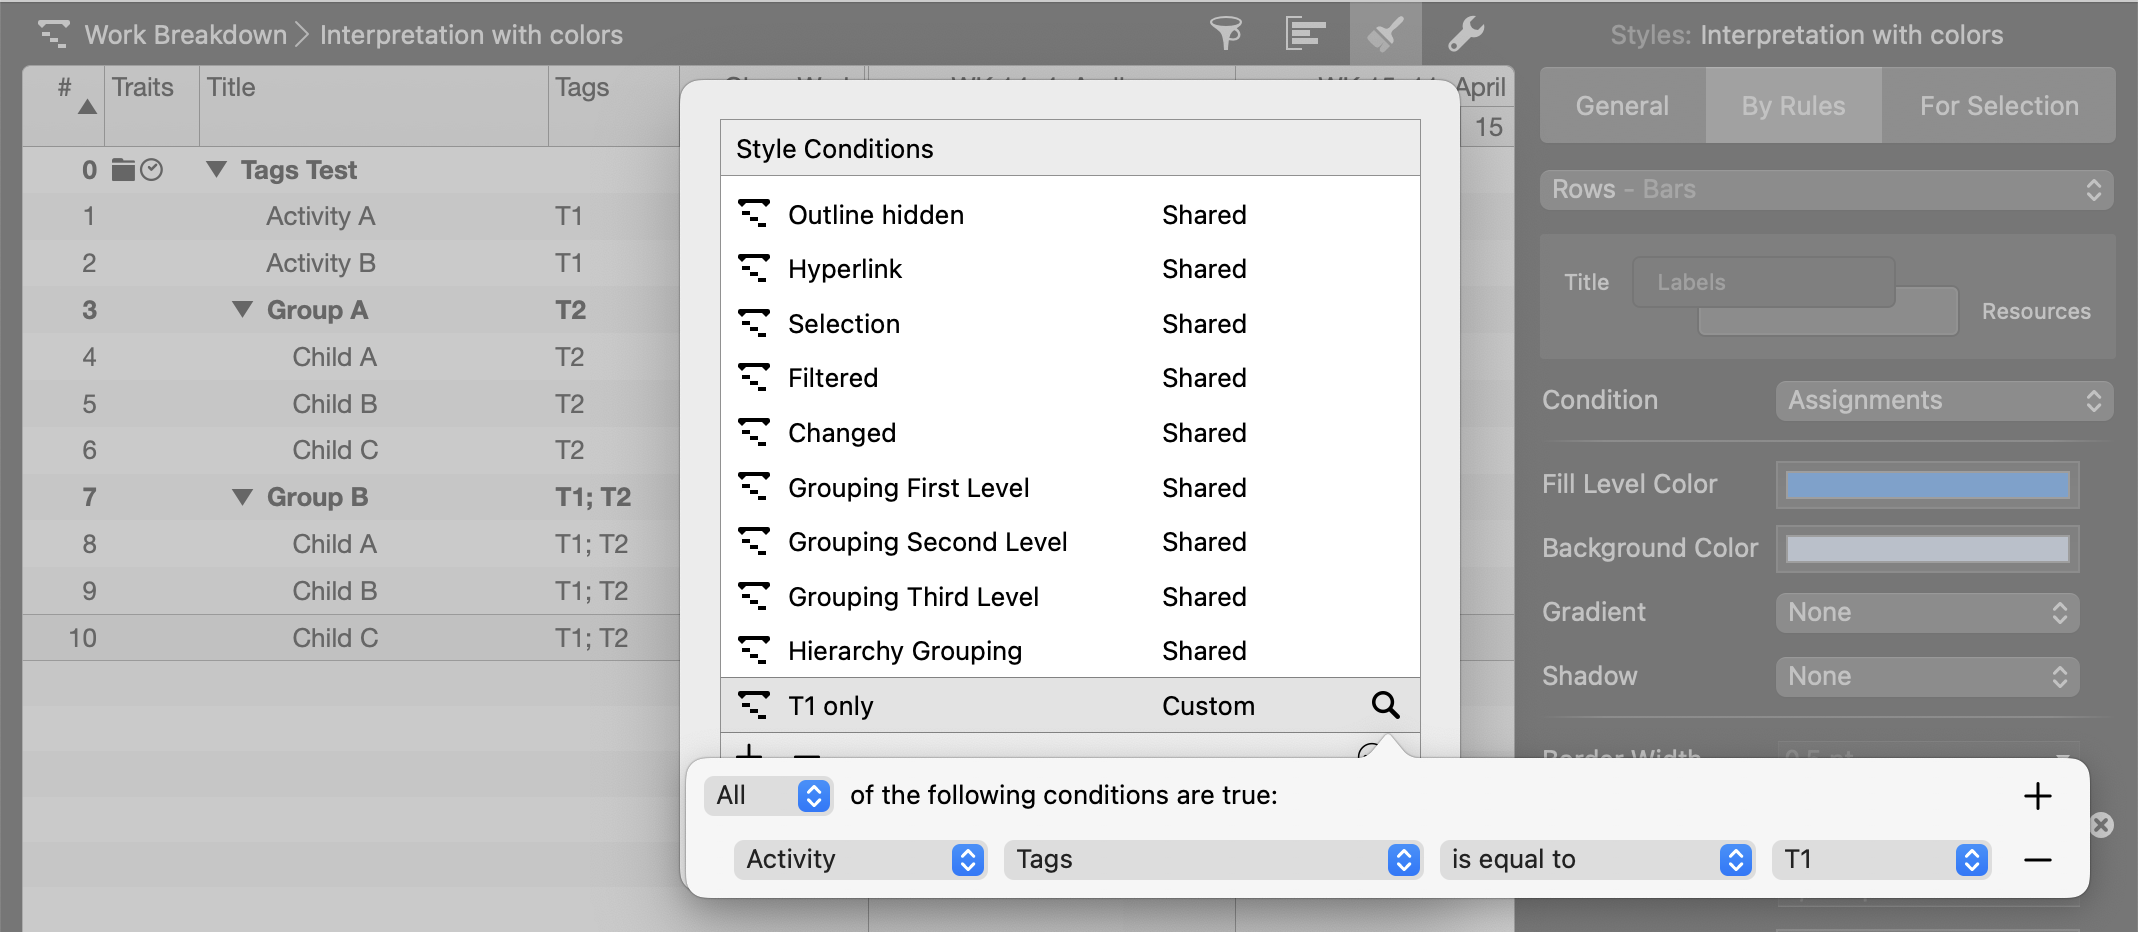Viewport: 2138px width, 932px height.
Task: Open the All conditions dropdown
Action: [x=768, y=796]
